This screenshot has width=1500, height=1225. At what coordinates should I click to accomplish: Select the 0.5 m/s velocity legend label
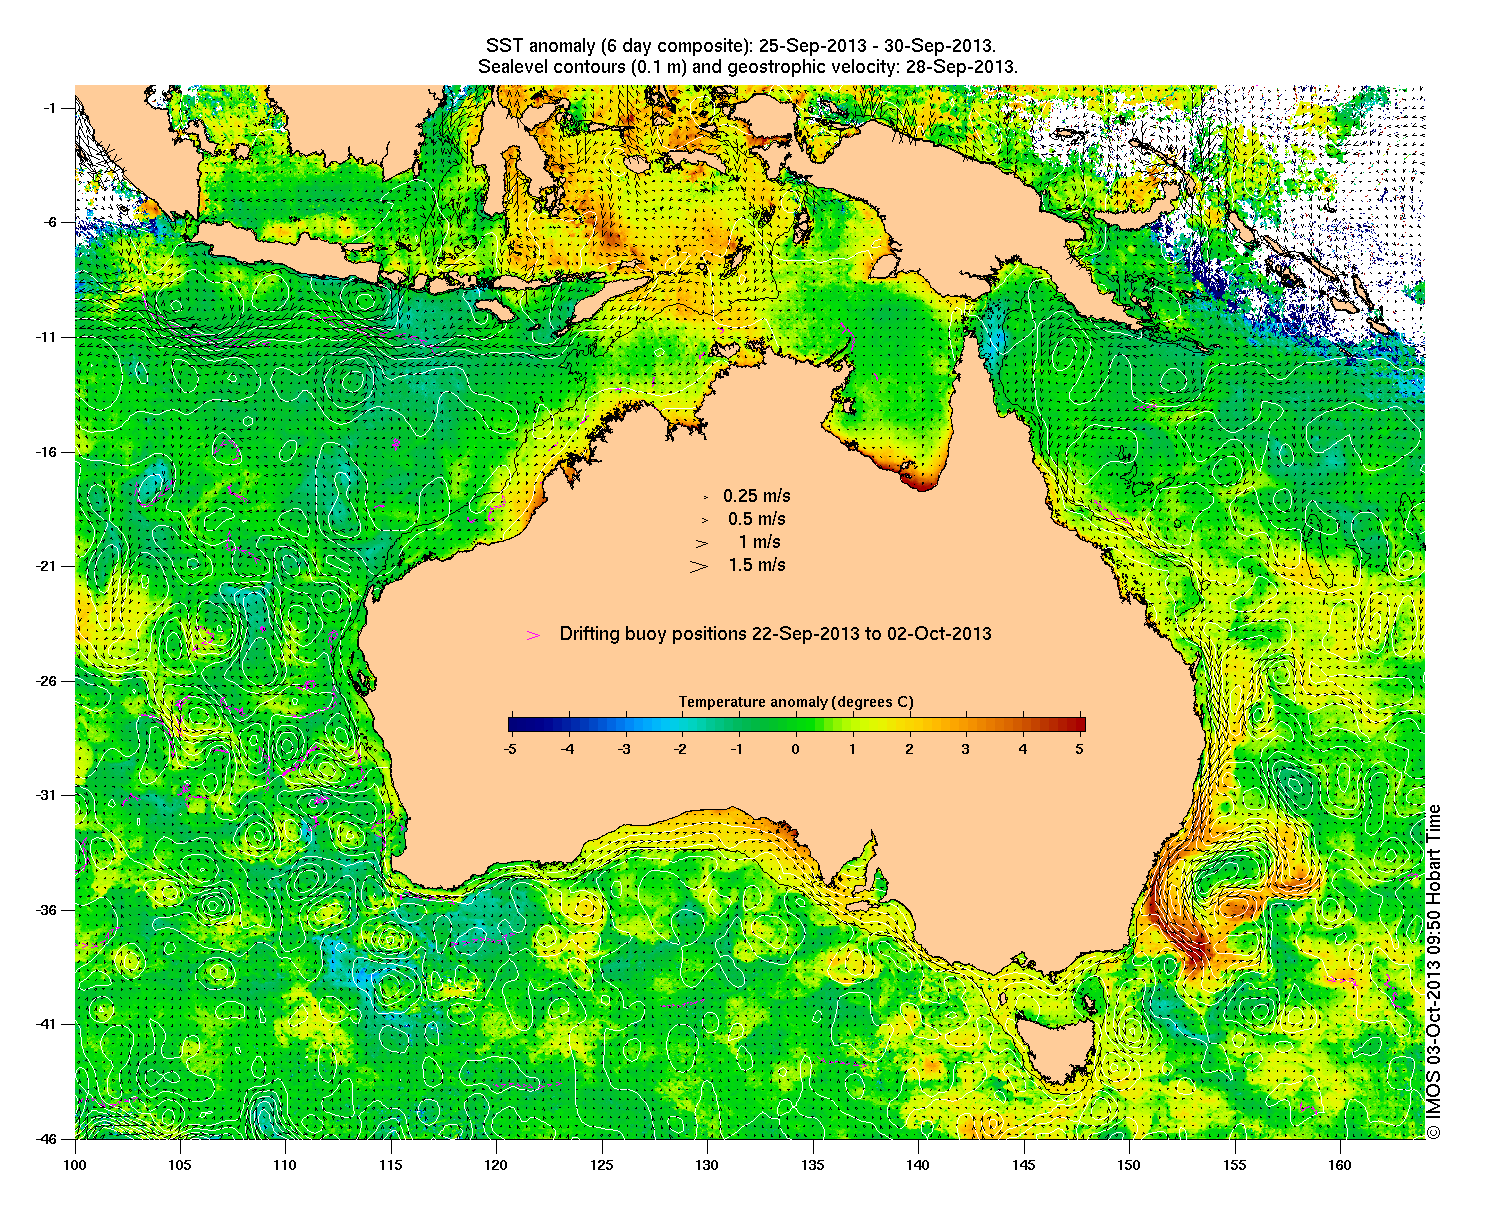(757, 519)
